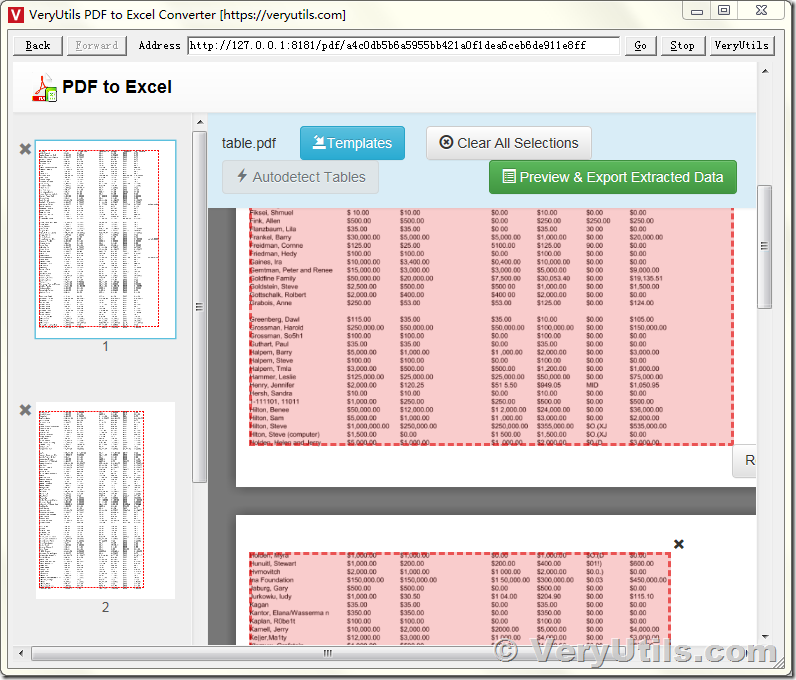The image size is (796, 680).
Task: Click the '$1,000,000.00' cell value
Action: [368, 426]
